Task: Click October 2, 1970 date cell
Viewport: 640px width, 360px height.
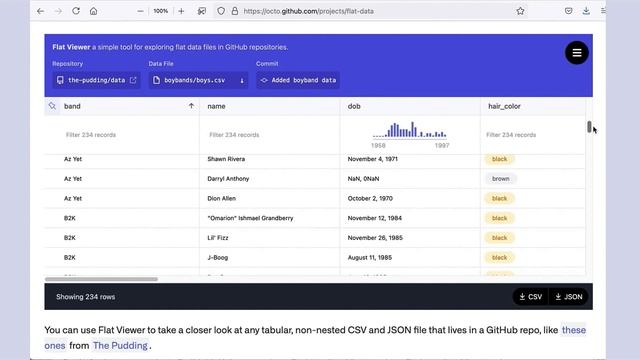Action: [370, 198]
